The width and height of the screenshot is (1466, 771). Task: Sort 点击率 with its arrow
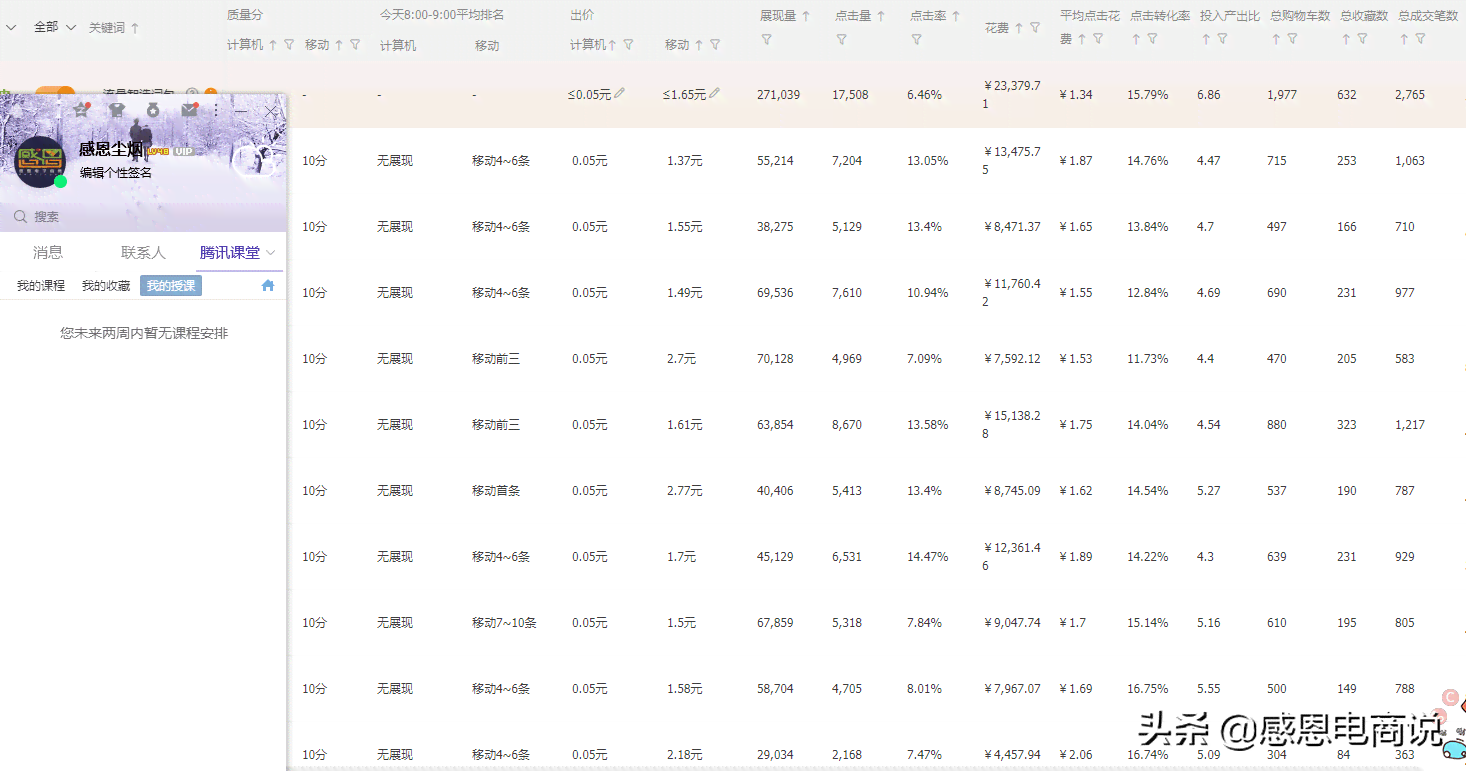click(x=956, y=16)
